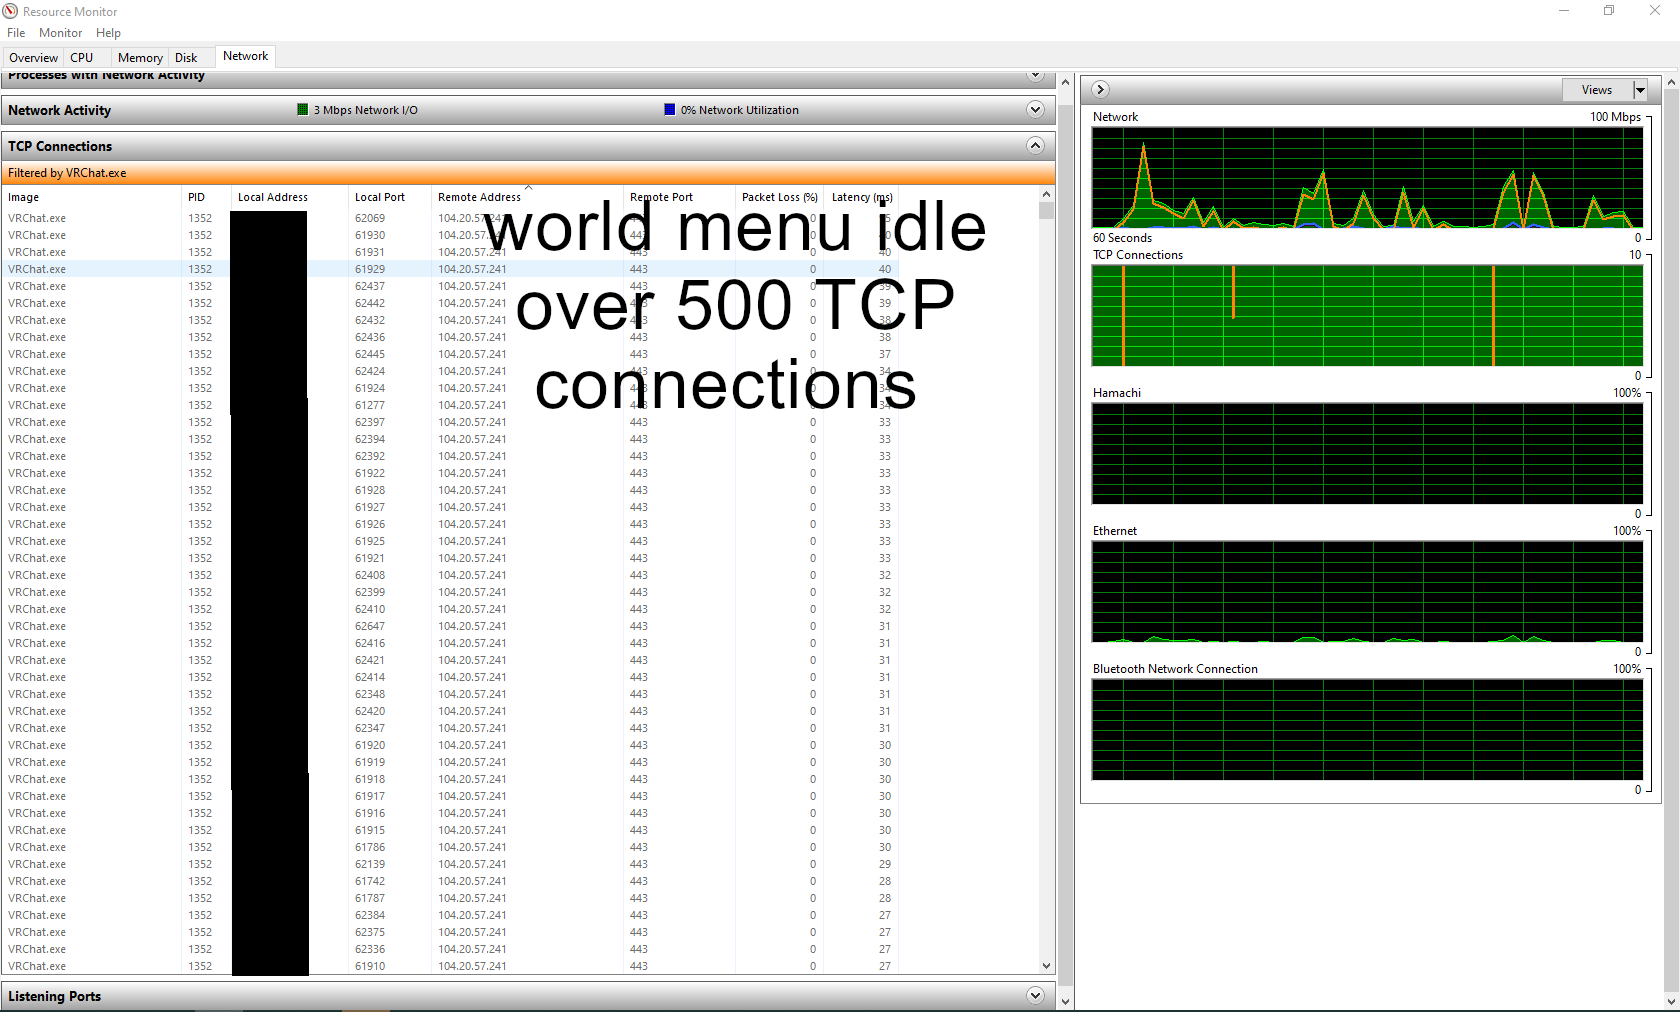The width and height of the screenshot is (1680, 1012).
Task: Close the Resource Monitor window
Action: tap(1655, 11)
